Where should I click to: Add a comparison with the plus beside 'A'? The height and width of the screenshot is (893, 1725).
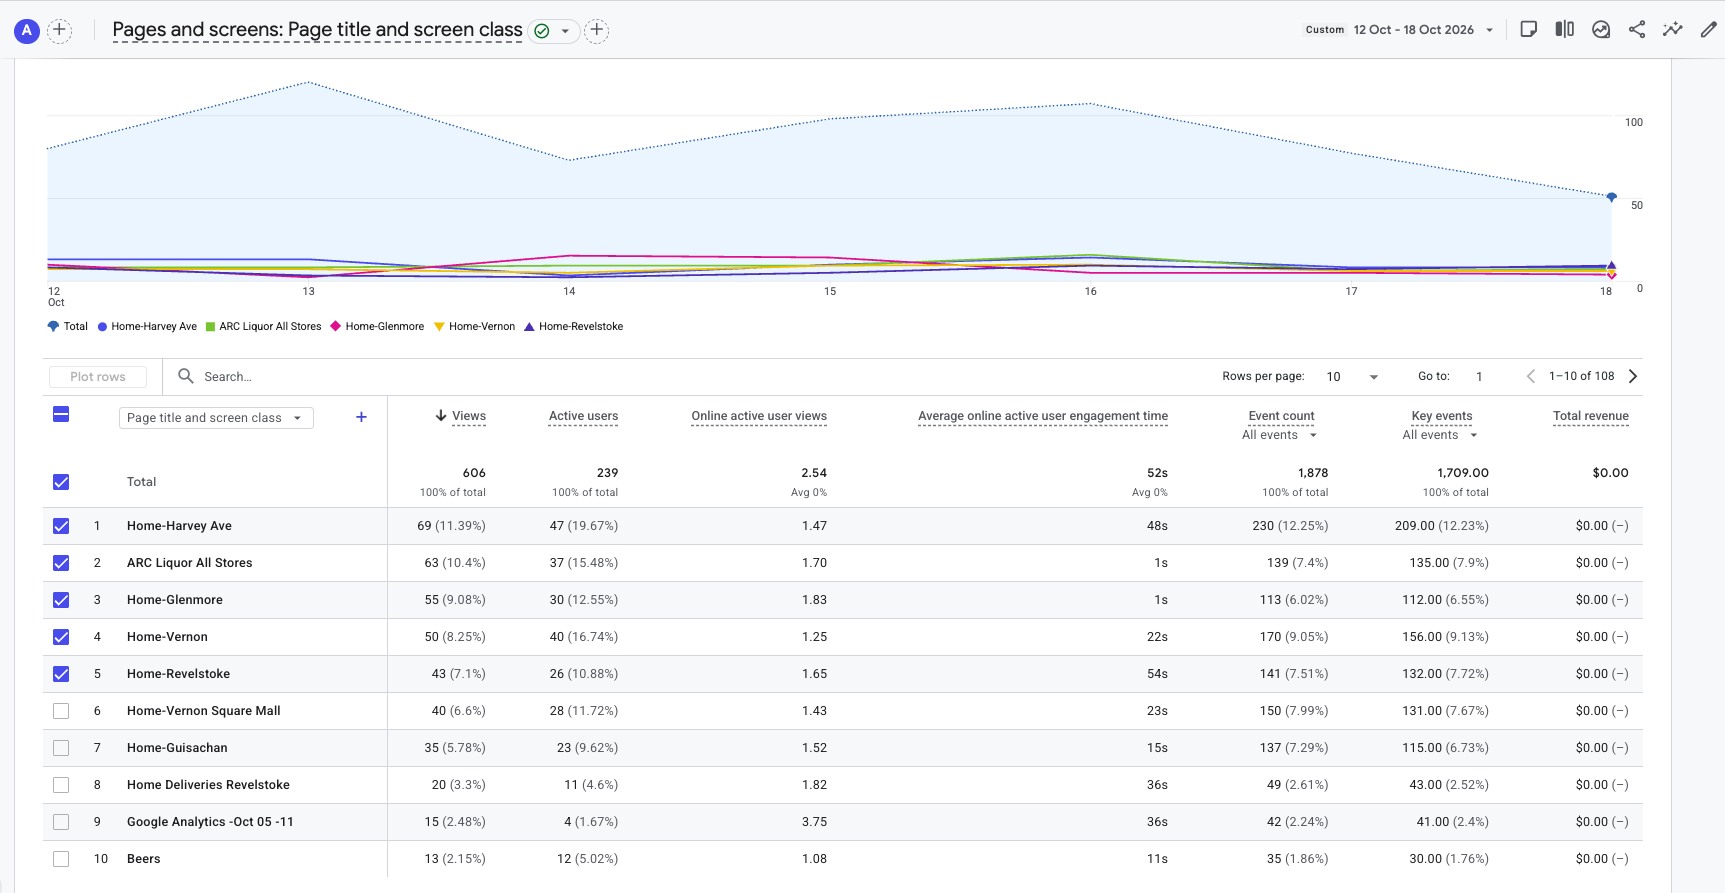pyautogui.click(x=60, y=31)
